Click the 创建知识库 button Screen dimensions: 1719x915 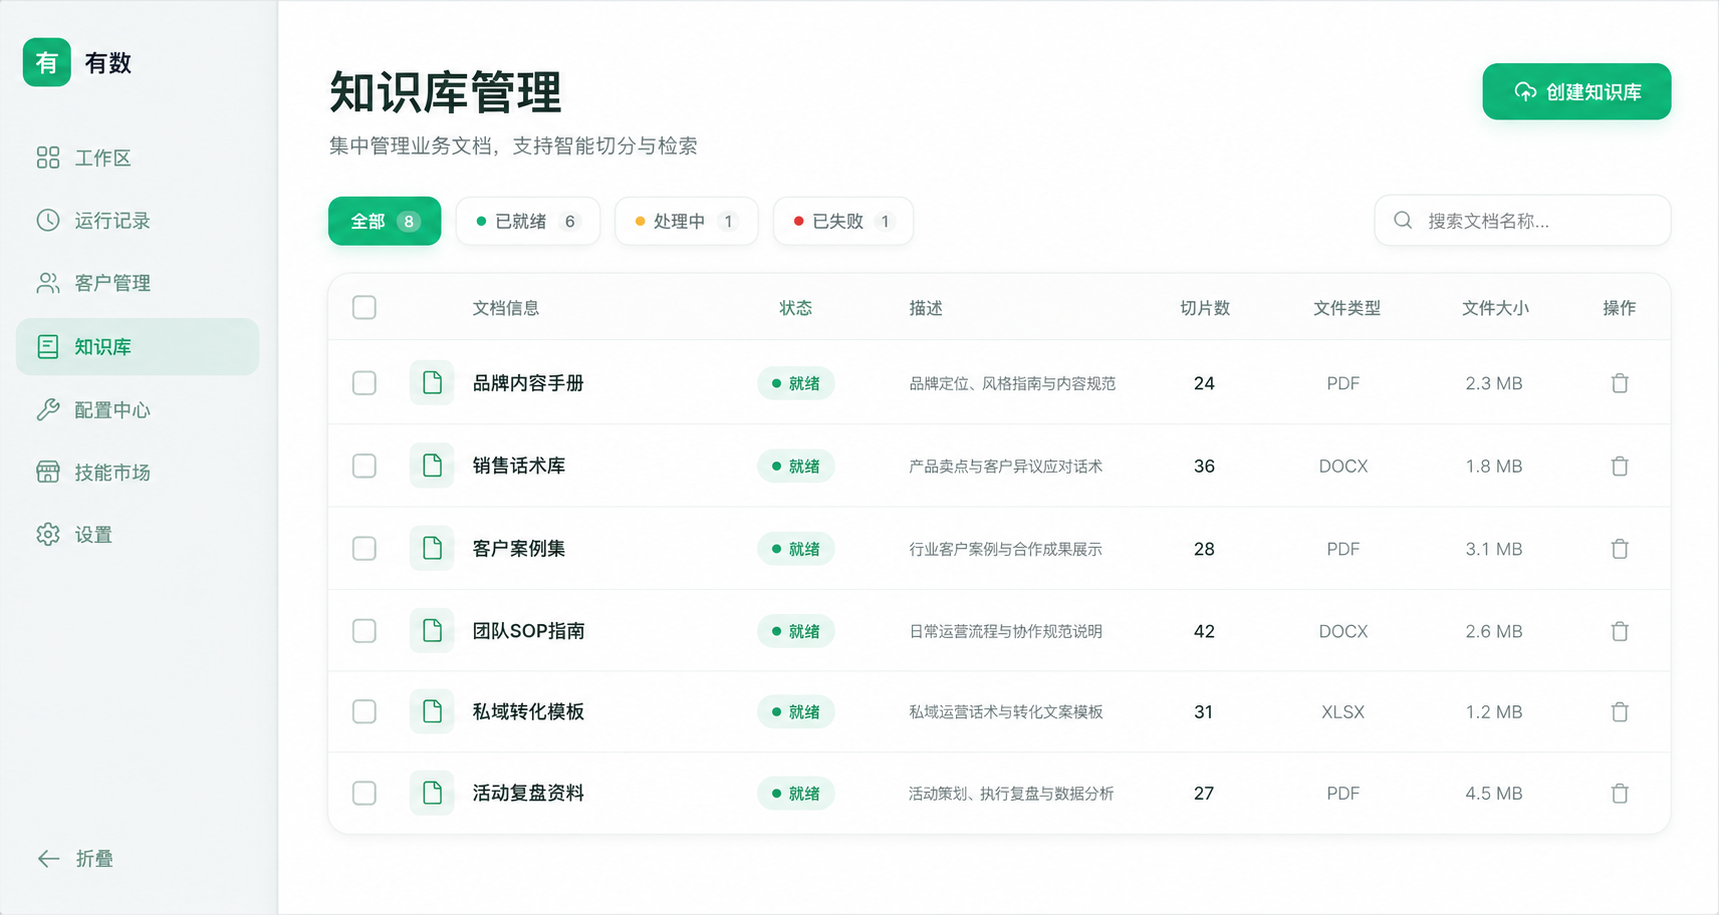click(x=1576, y=92)
